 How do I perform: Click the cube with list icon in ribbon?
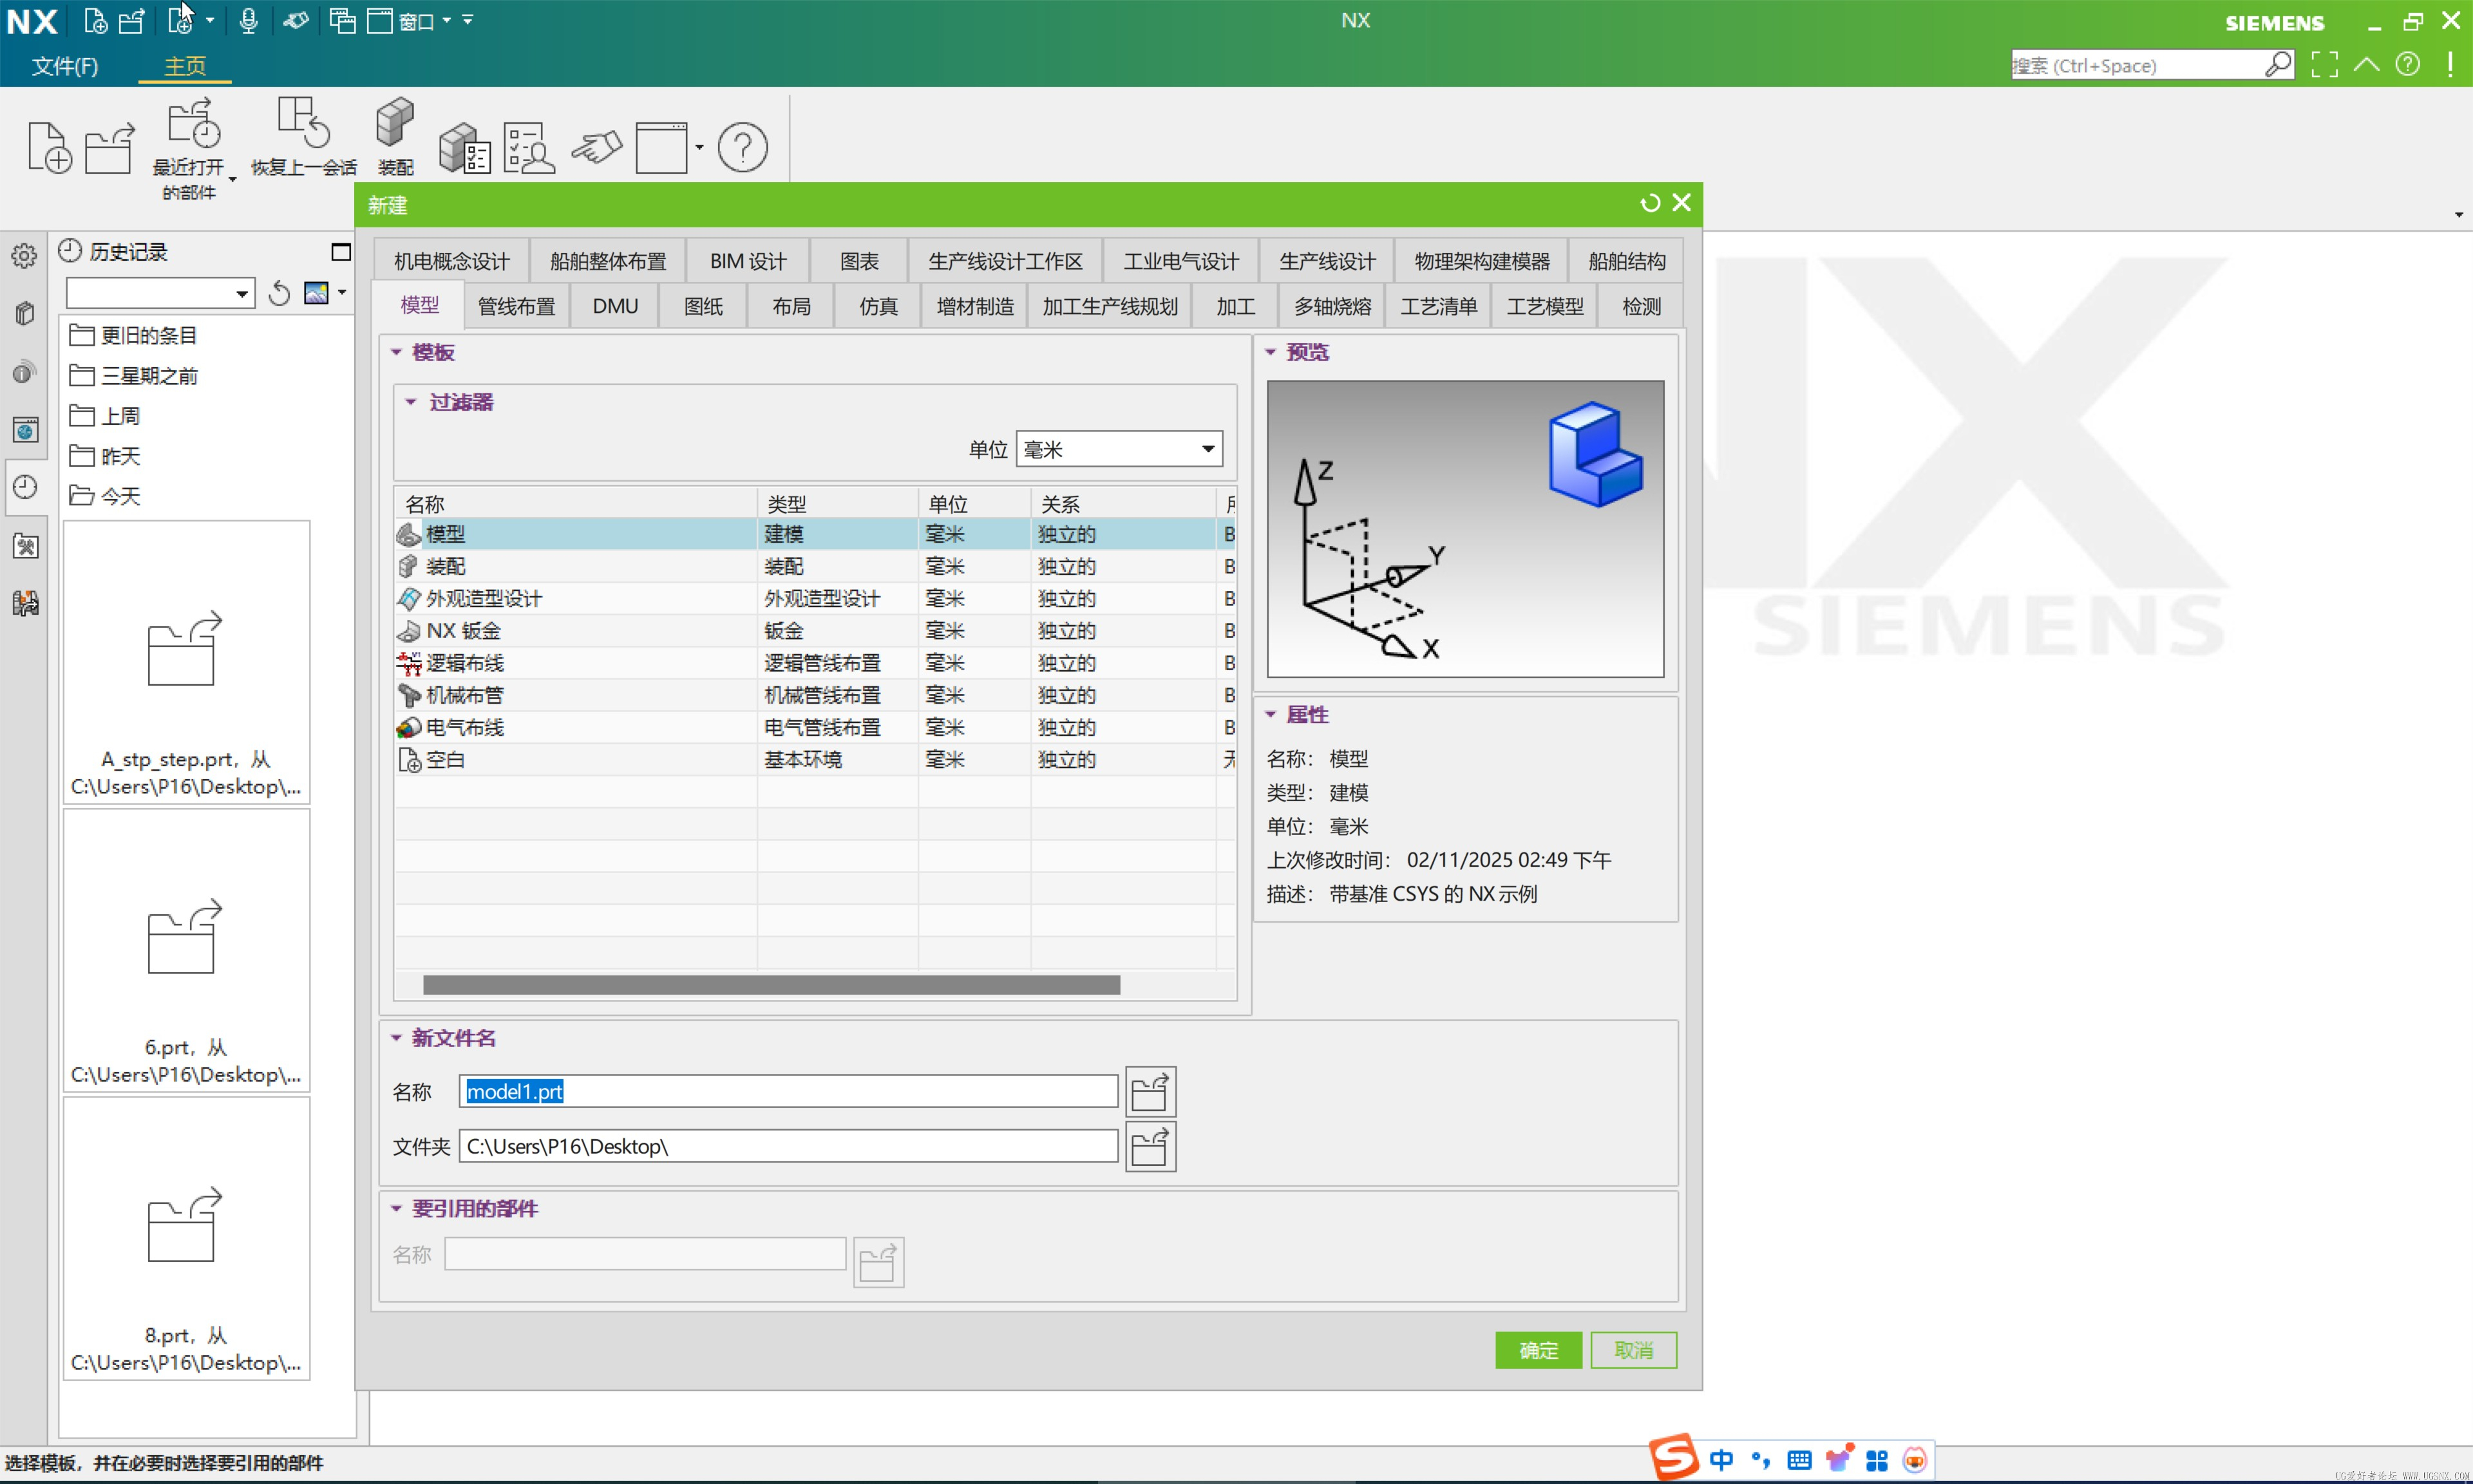464,147
